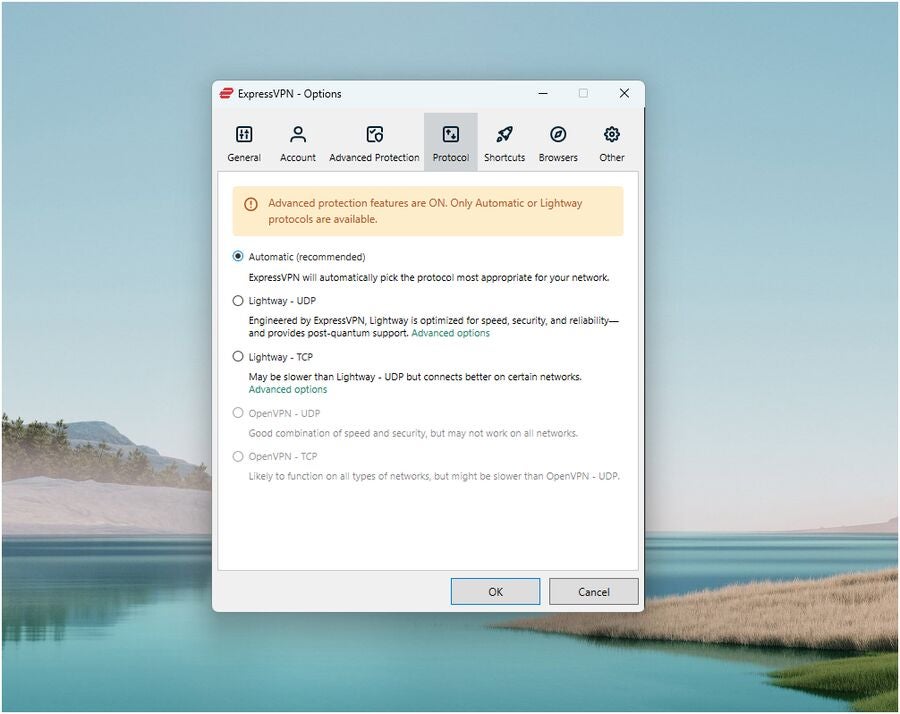Open Advanced options under Lightway - UDP
The image size is (900, 714).
coord(451,333)
